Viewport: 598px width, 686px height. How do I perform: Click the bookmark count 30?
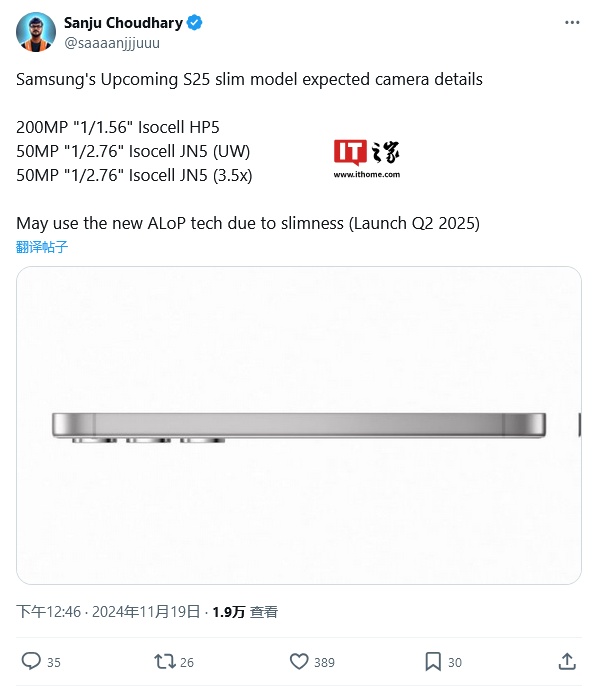click(x=455, y=662)
